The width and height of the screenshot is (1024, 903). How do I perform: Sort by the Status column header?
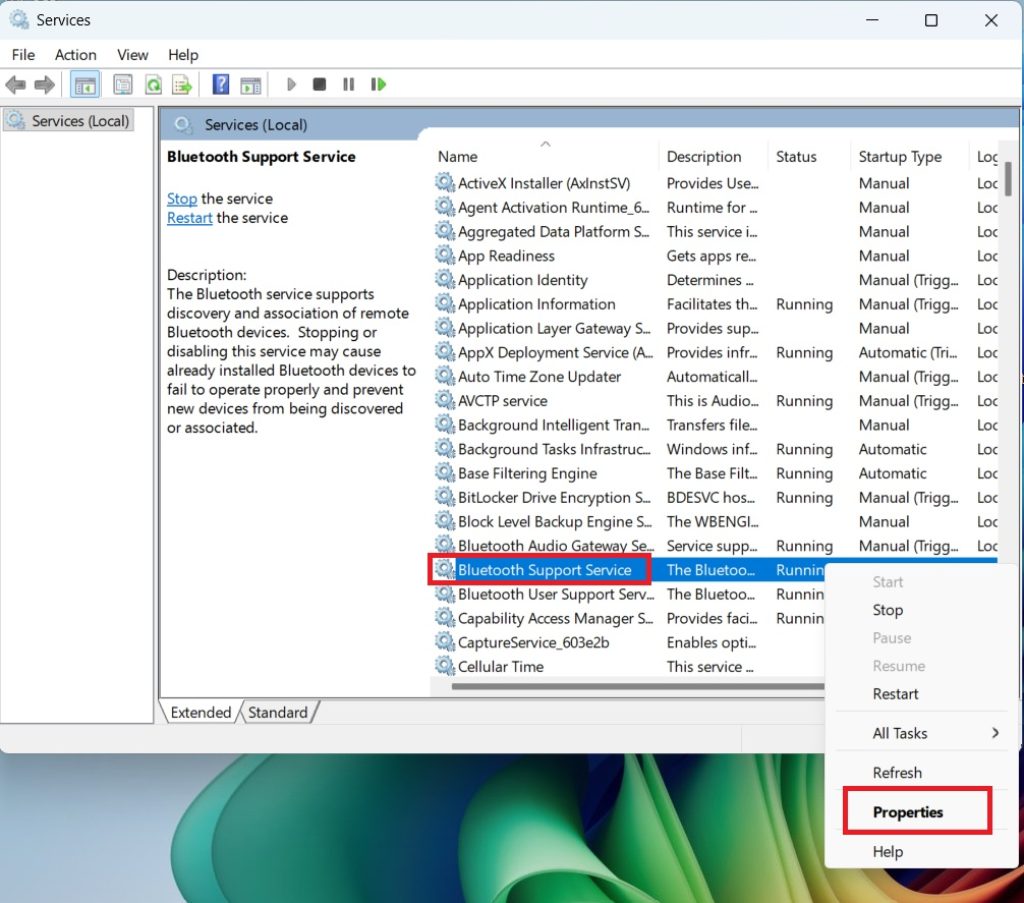coord(809,157)
